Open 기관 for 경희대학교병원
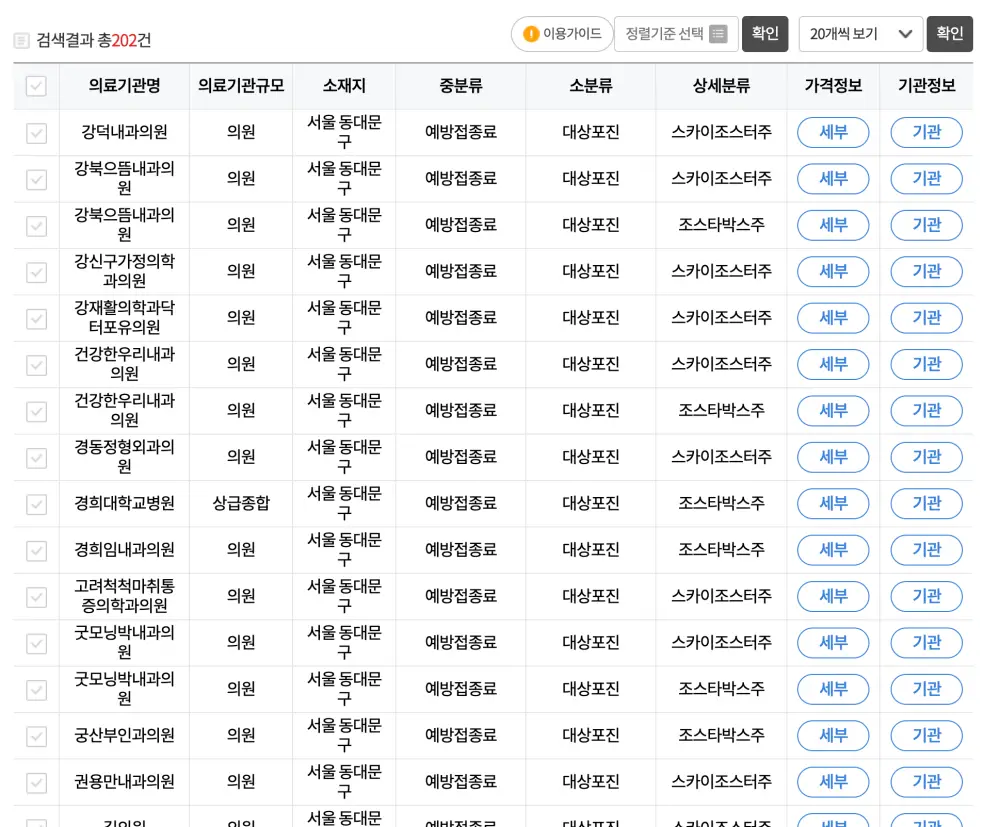The height and width of the screenshot is (827, 1000). (x=926, y=504)
